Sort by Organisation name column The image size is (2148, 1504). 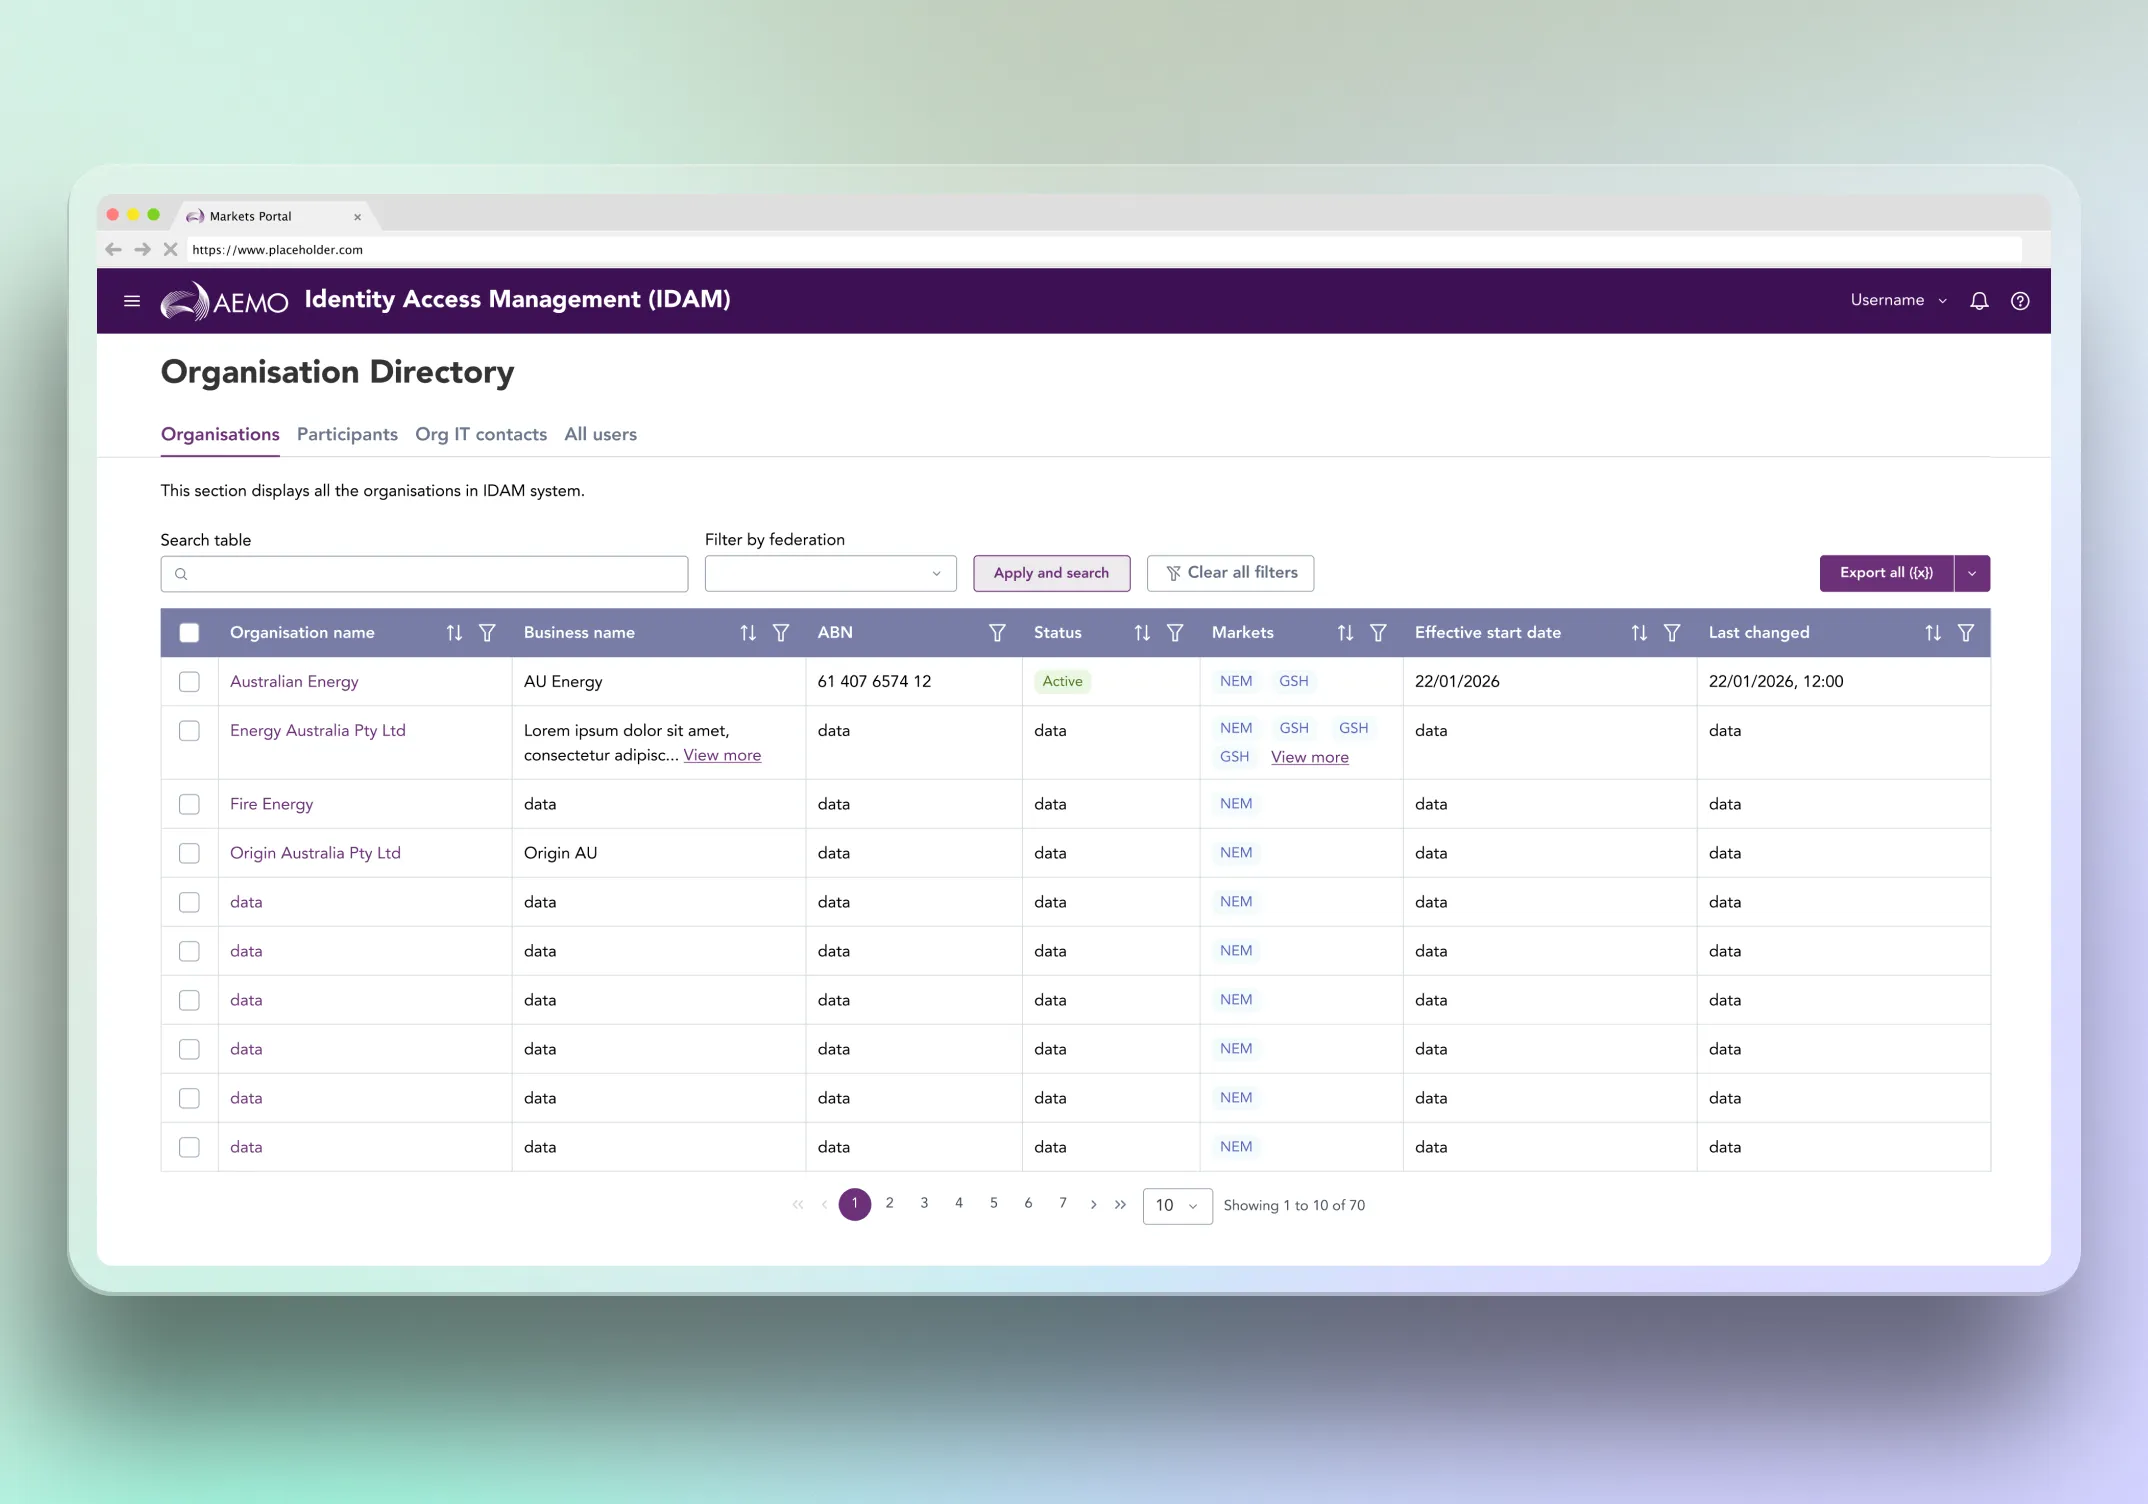454,632
